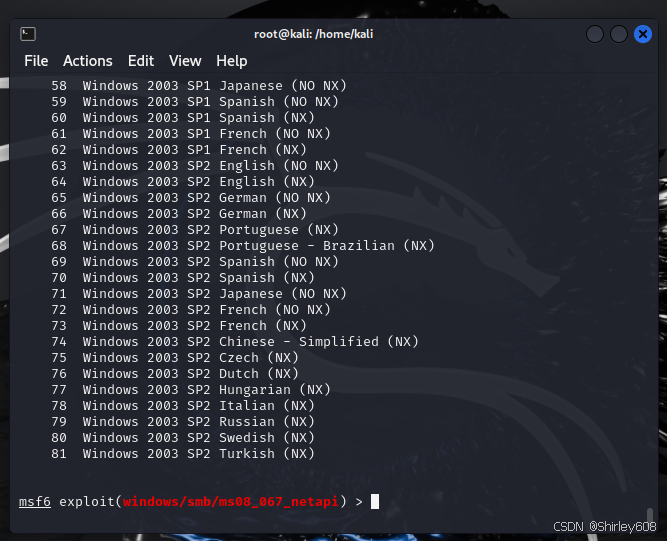Select row 74 Chinese - Simplified (NX)
This screenshot has height=541, width=667.
235,342
